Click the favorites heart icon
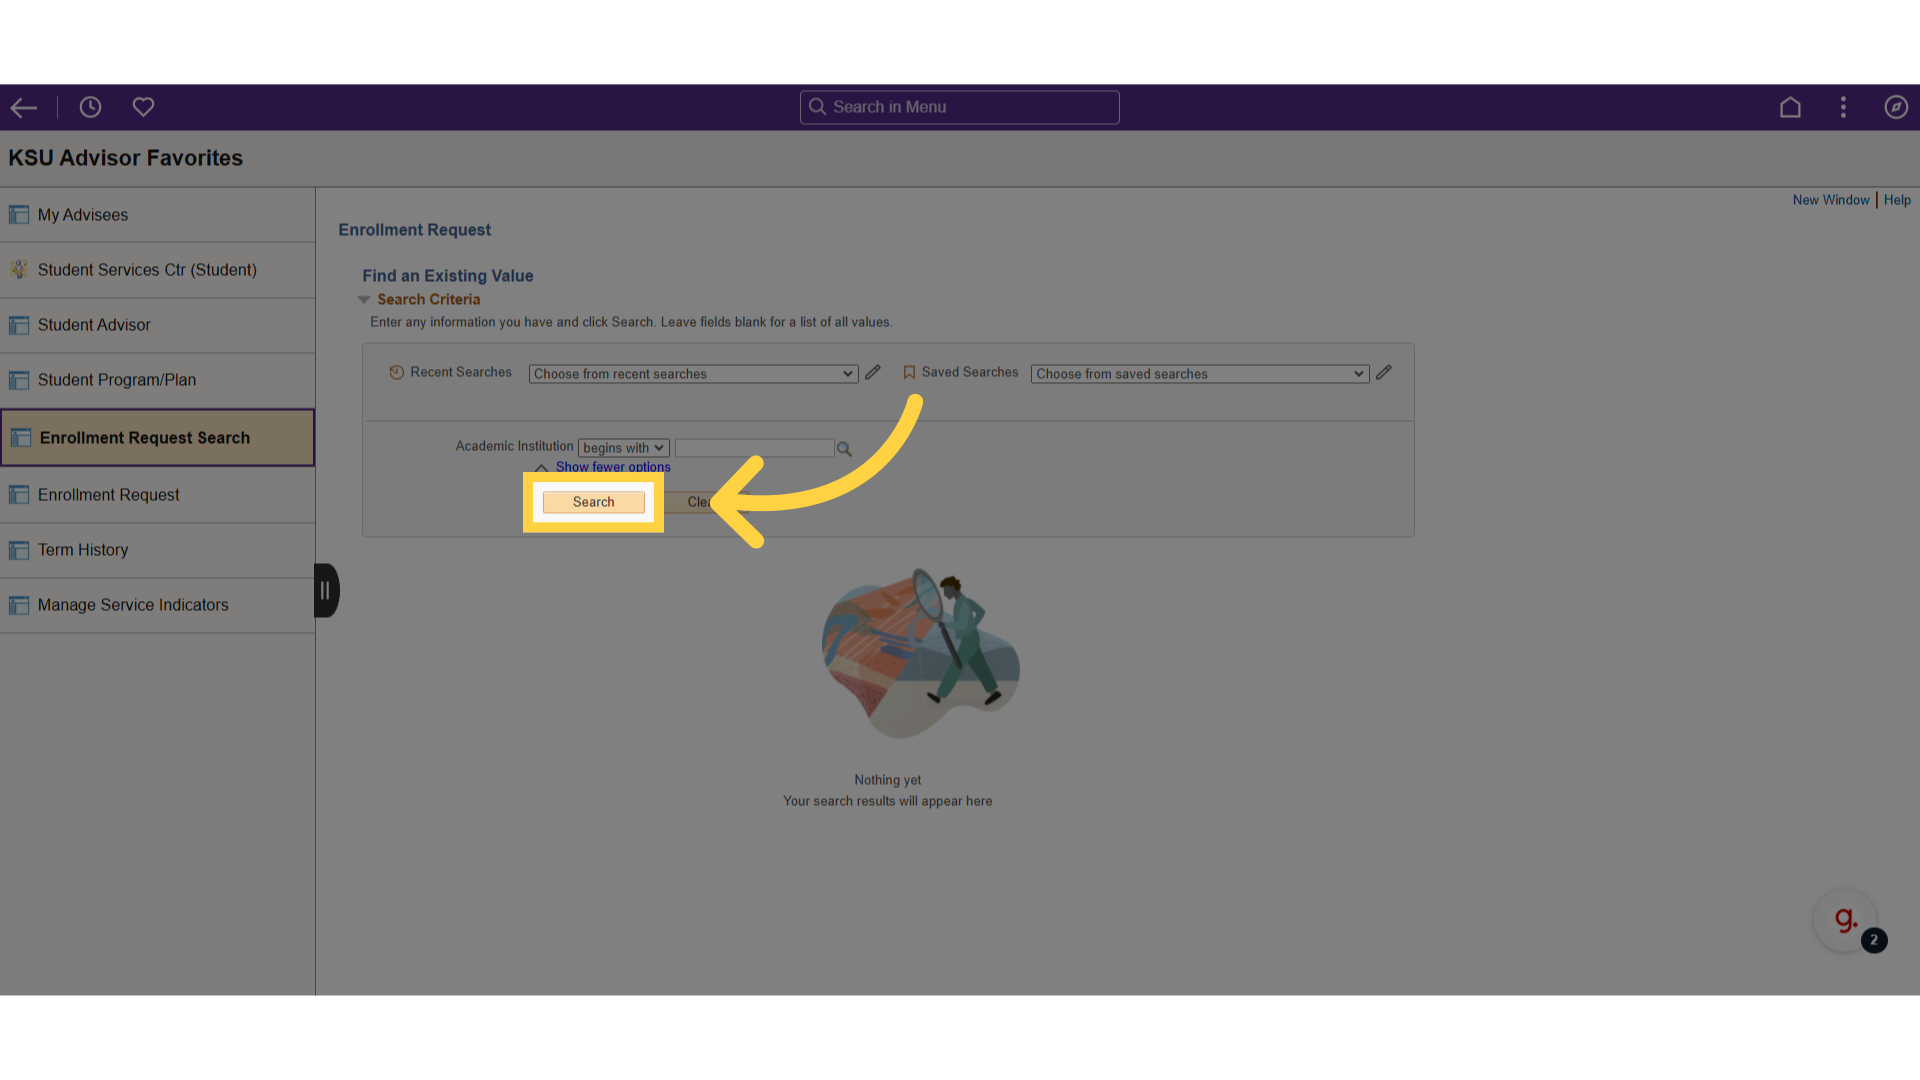1920x1080 pixels. 143,107
